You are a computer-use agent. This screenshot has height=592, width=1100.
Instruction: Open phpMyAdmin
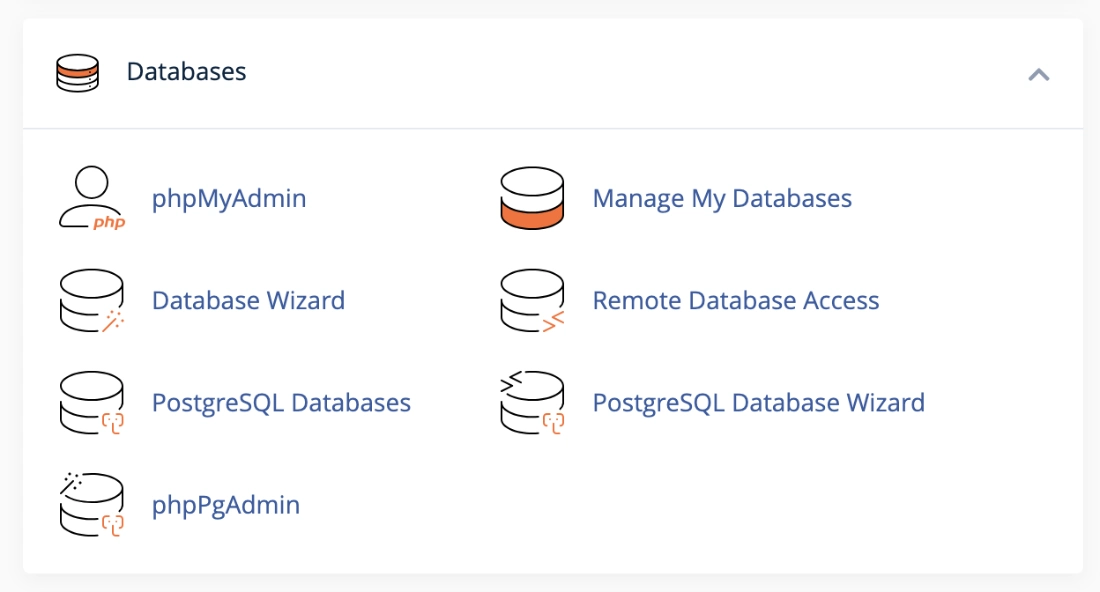coord(229,198)
